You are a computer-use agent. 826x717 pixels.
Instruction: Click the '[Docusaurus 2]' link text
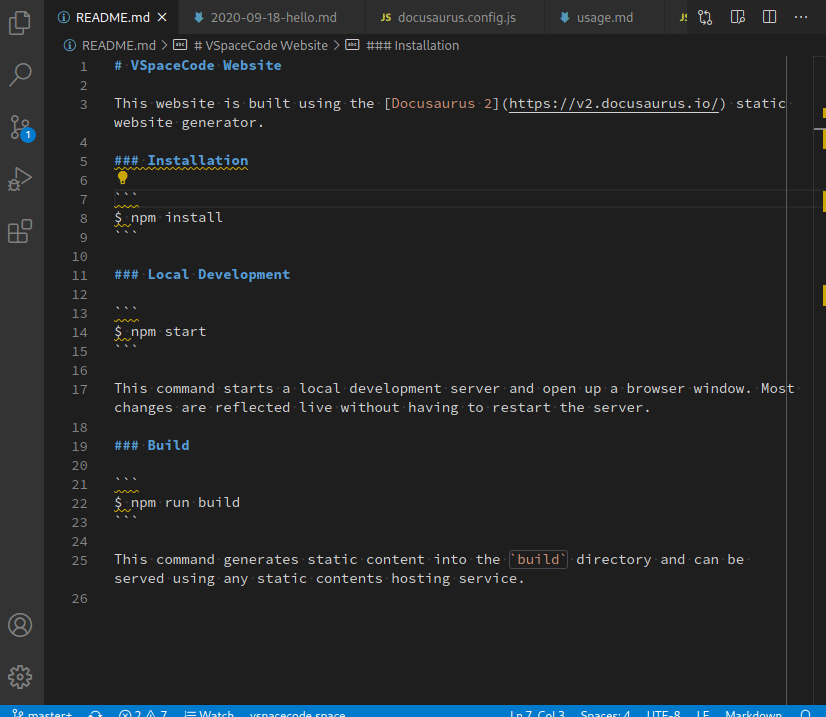[x=441, y=104]
